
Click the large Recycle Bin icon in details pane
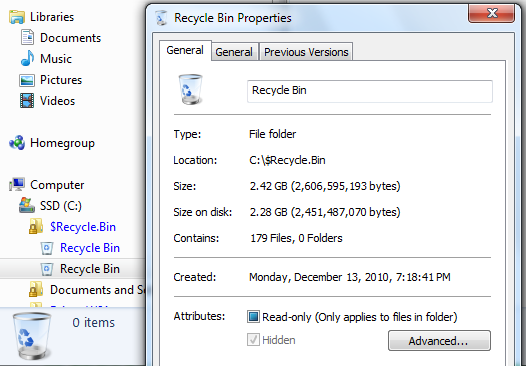tap(32, 336)
